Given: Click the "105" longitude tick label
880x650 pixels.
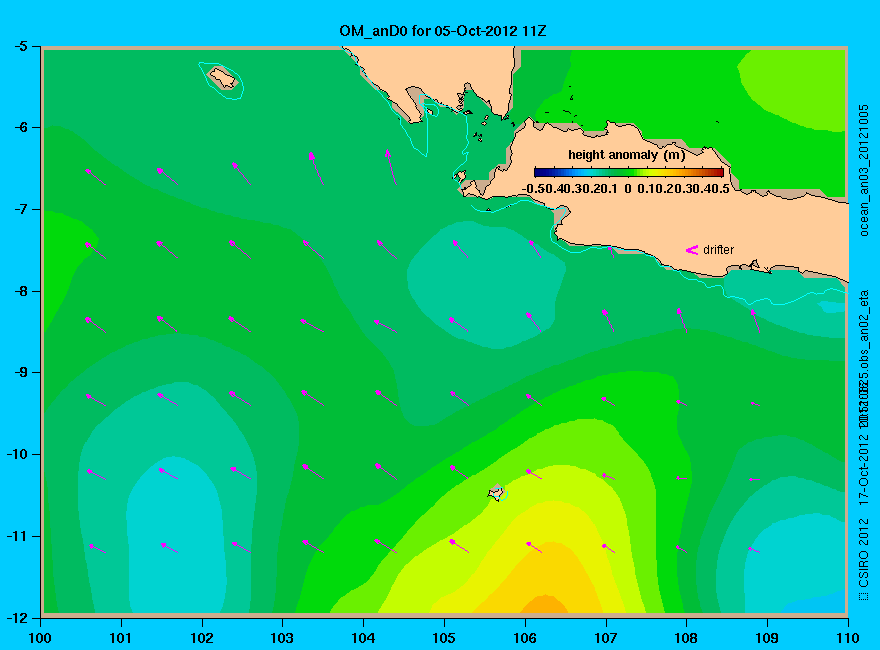Looking at the screenshot, I should [x=444, y=638].
